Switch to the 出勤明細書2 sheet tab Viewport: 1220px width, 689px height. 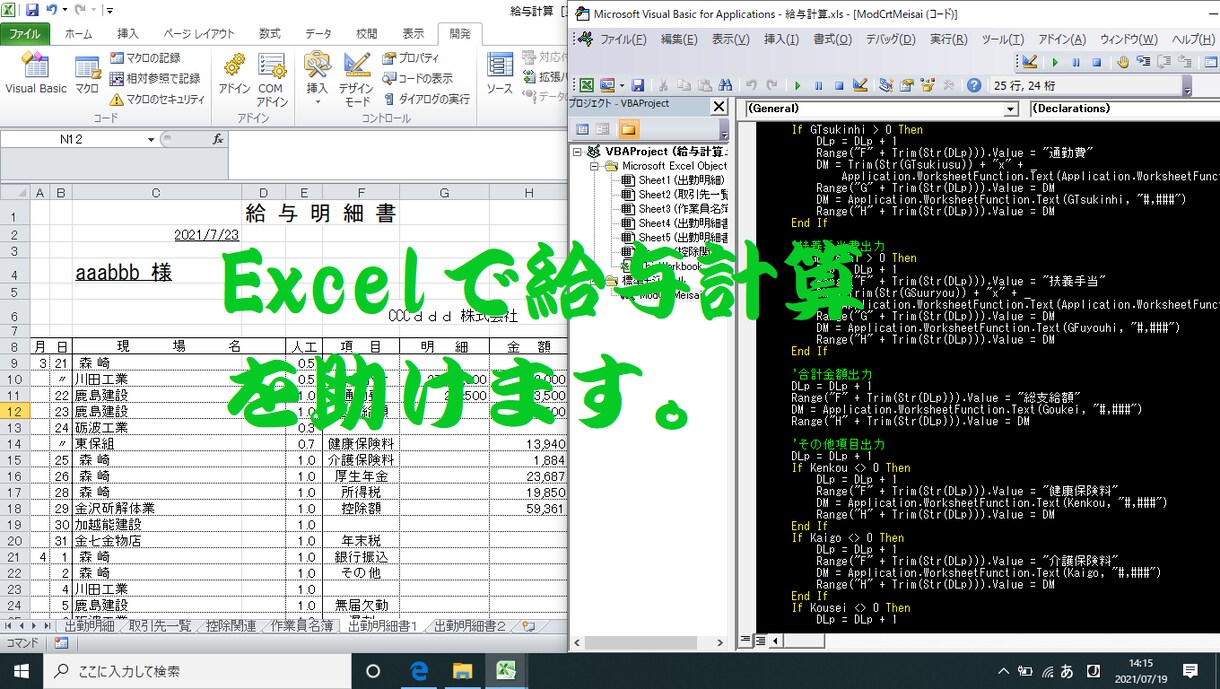[470, 626]
